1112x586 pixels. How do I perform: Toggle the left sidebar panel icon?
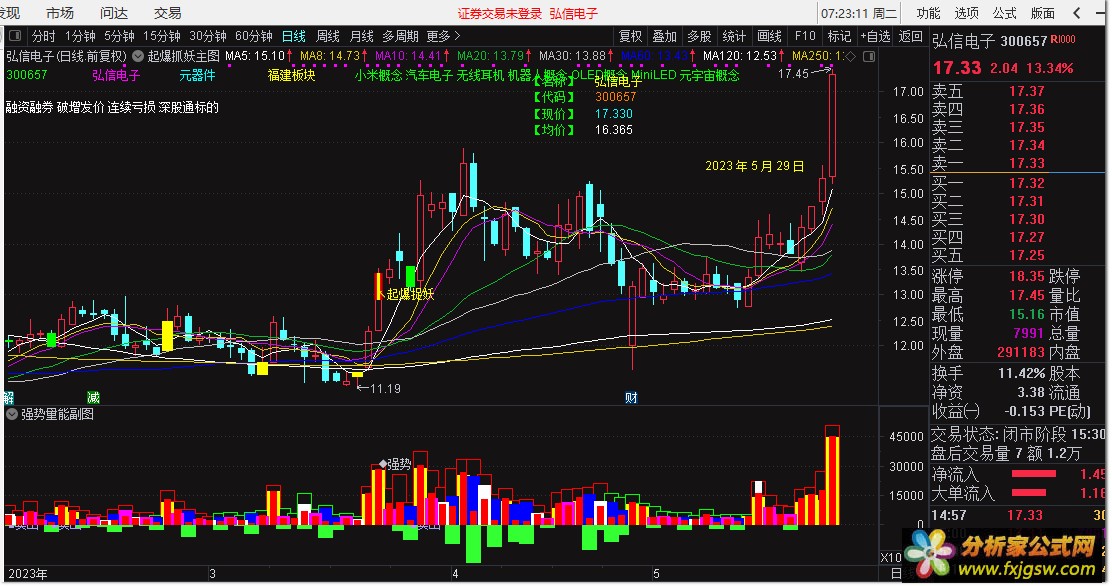15,35
